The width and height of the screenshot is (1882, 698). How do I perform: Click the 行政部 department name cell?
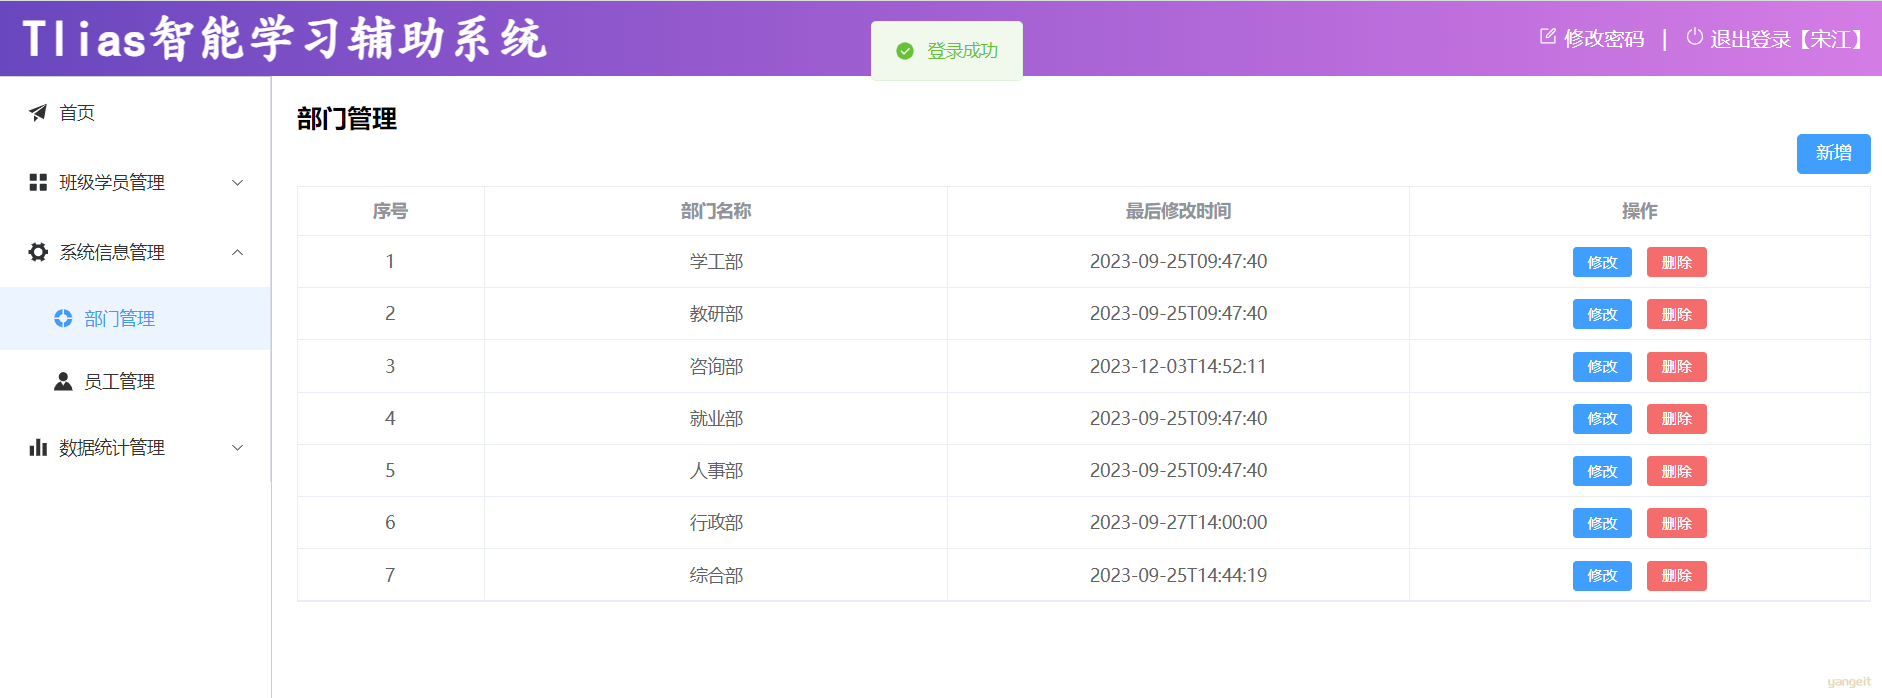tap(716, 523)
